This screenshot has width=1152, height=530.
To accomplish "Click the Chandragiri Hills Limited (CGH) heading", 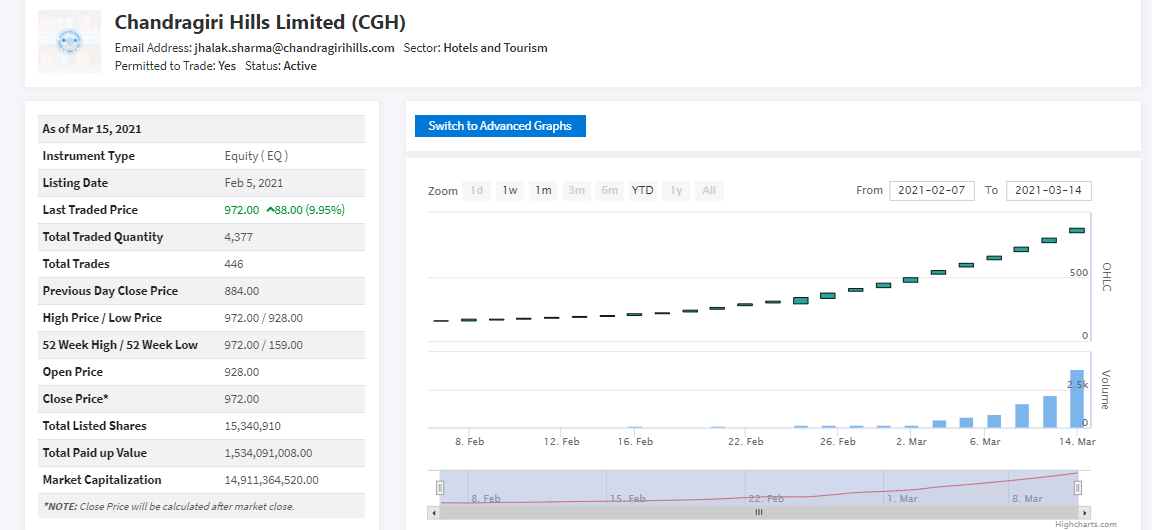I will coord(260,22).
